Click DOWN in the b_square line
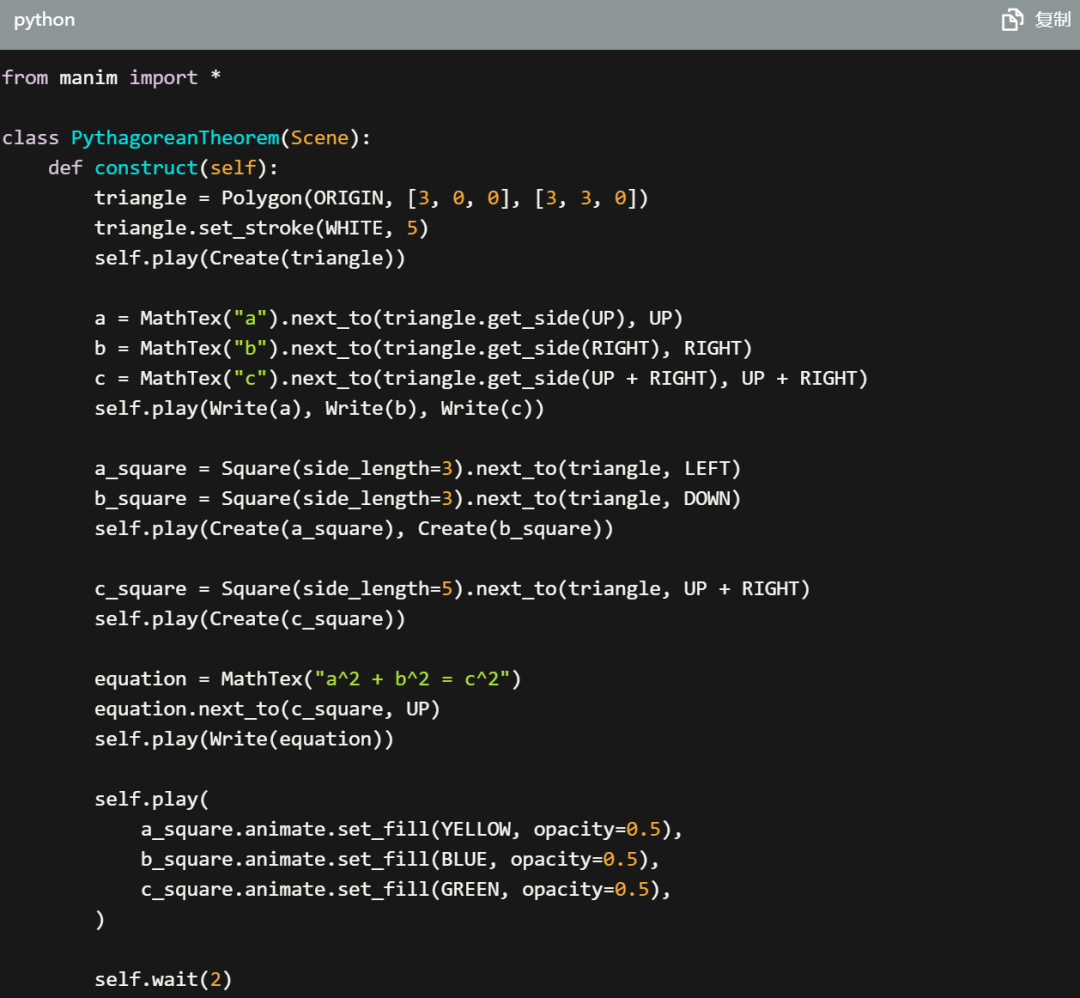The height and width of the screenshot is (998, 1080). tap(707, 499)
